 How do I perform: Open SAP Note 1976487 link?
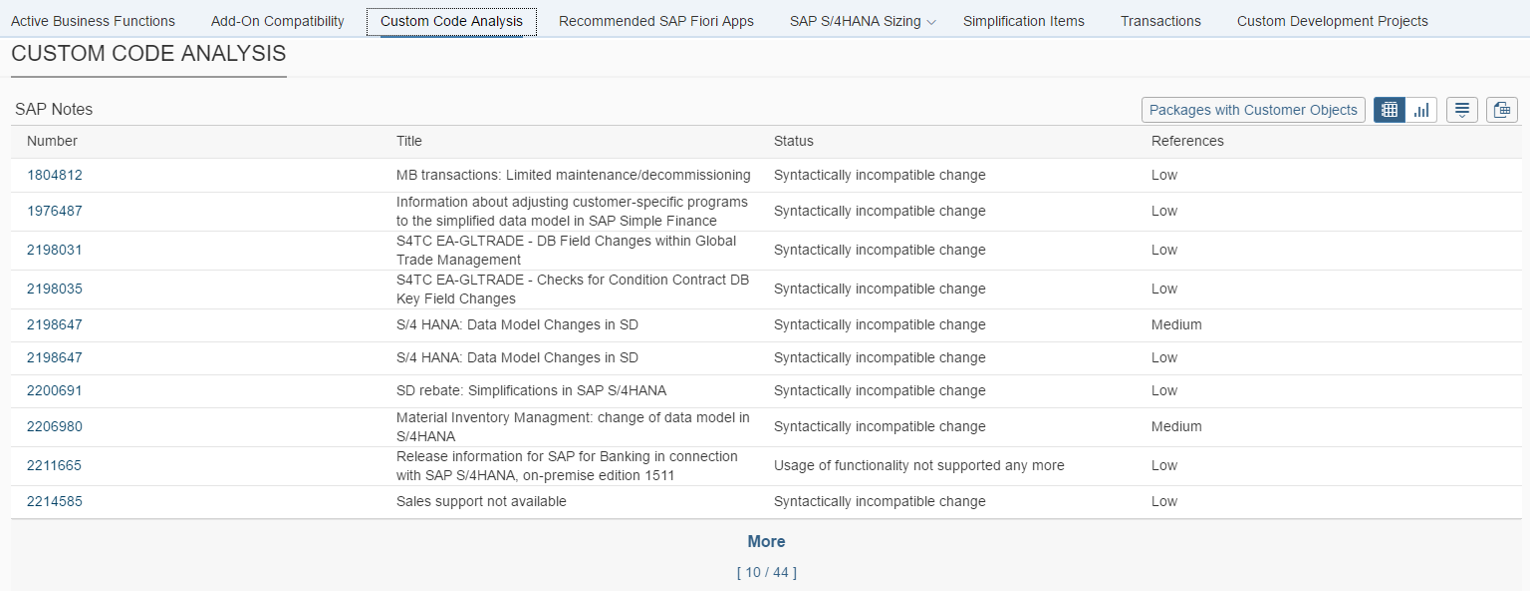coord(55,211)
